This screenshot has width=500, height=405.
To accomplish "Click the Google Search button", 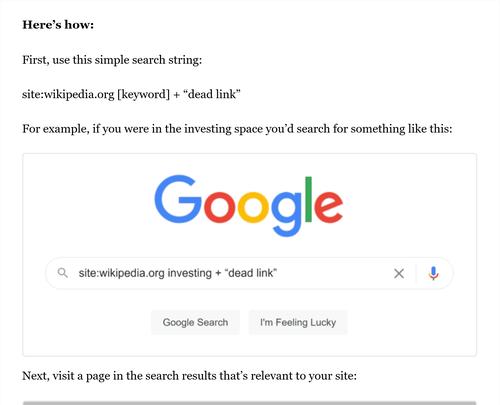I will [195, 322].
